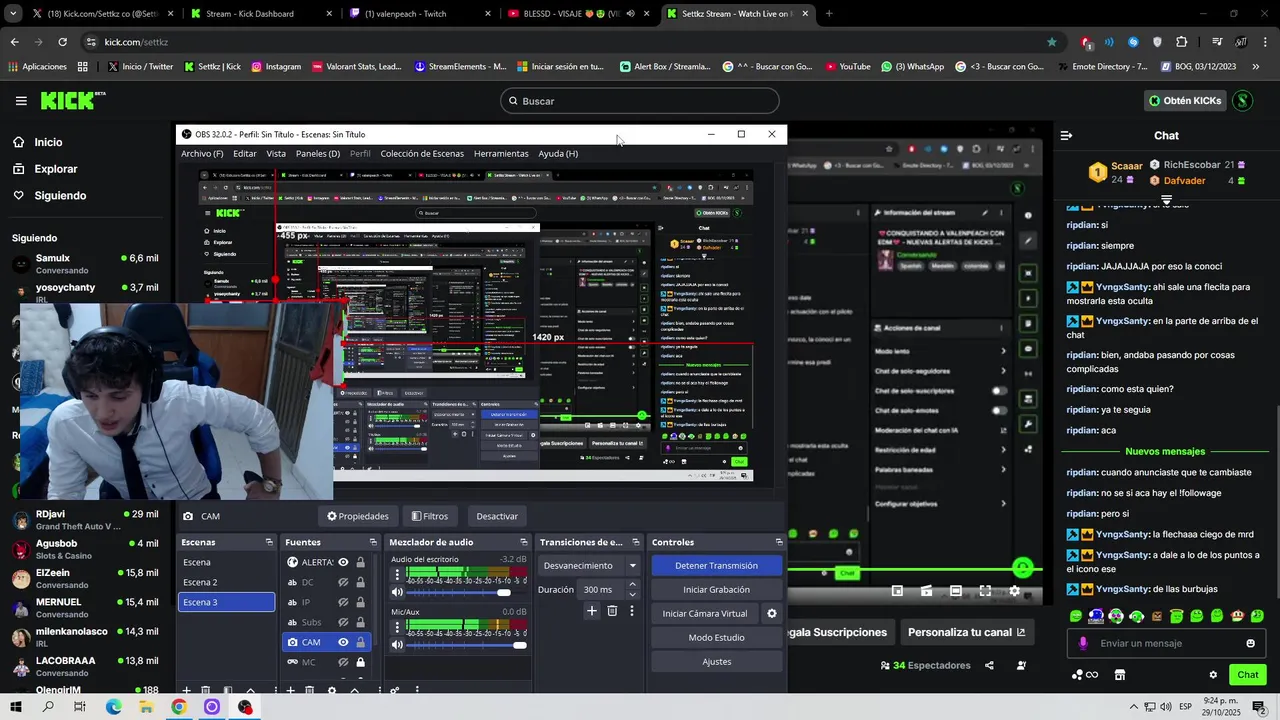Show the MC source with eye icon

(343, 662)
